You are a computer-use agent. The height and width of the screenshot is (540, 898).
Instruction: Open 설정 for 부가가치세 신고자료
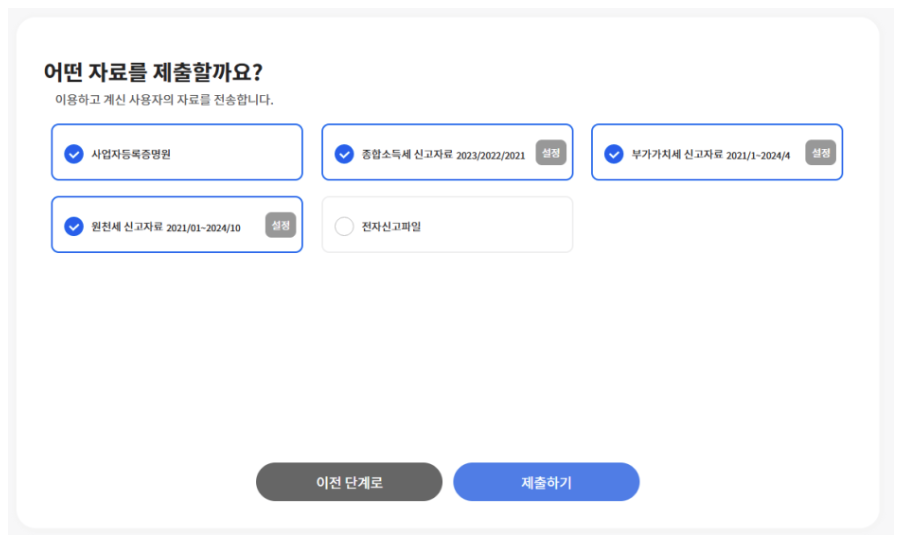pyautogui.click(x=821, y=153)
